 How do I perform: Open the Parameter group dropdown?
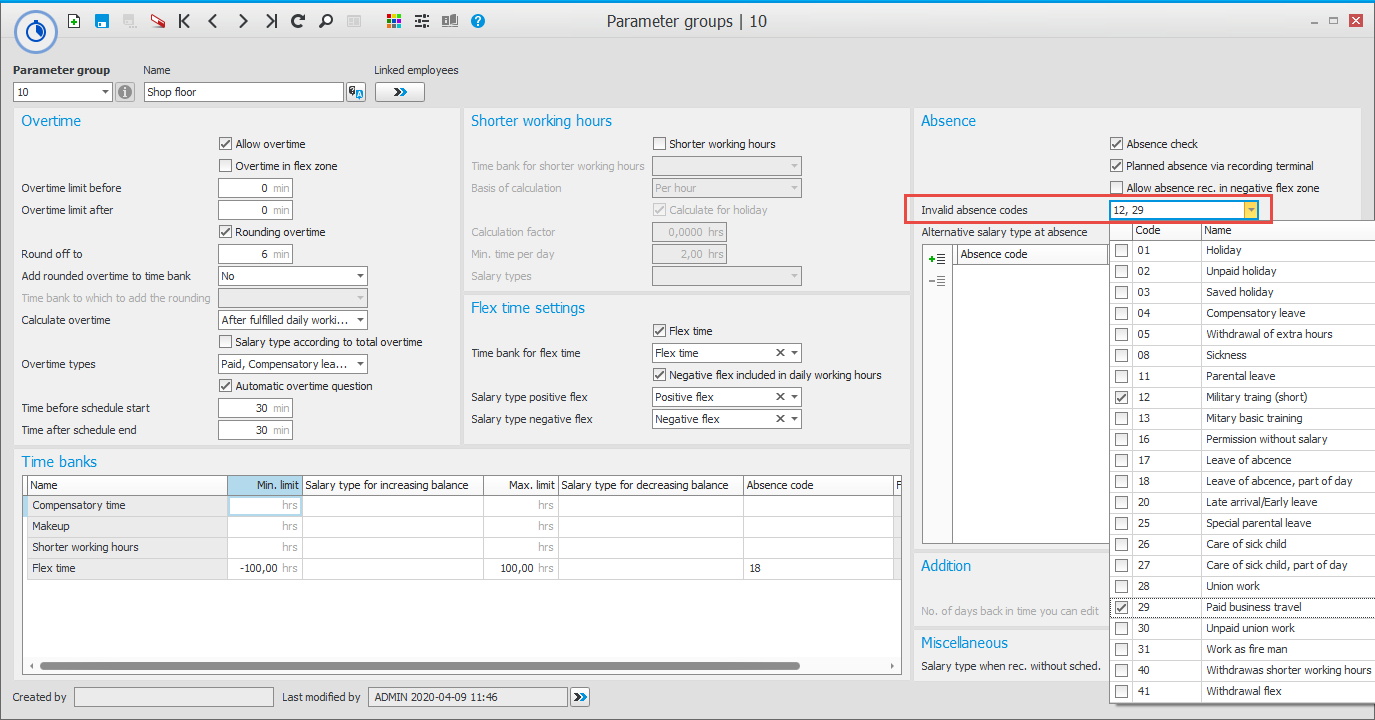pyautogui.click(x=105, y=92)
